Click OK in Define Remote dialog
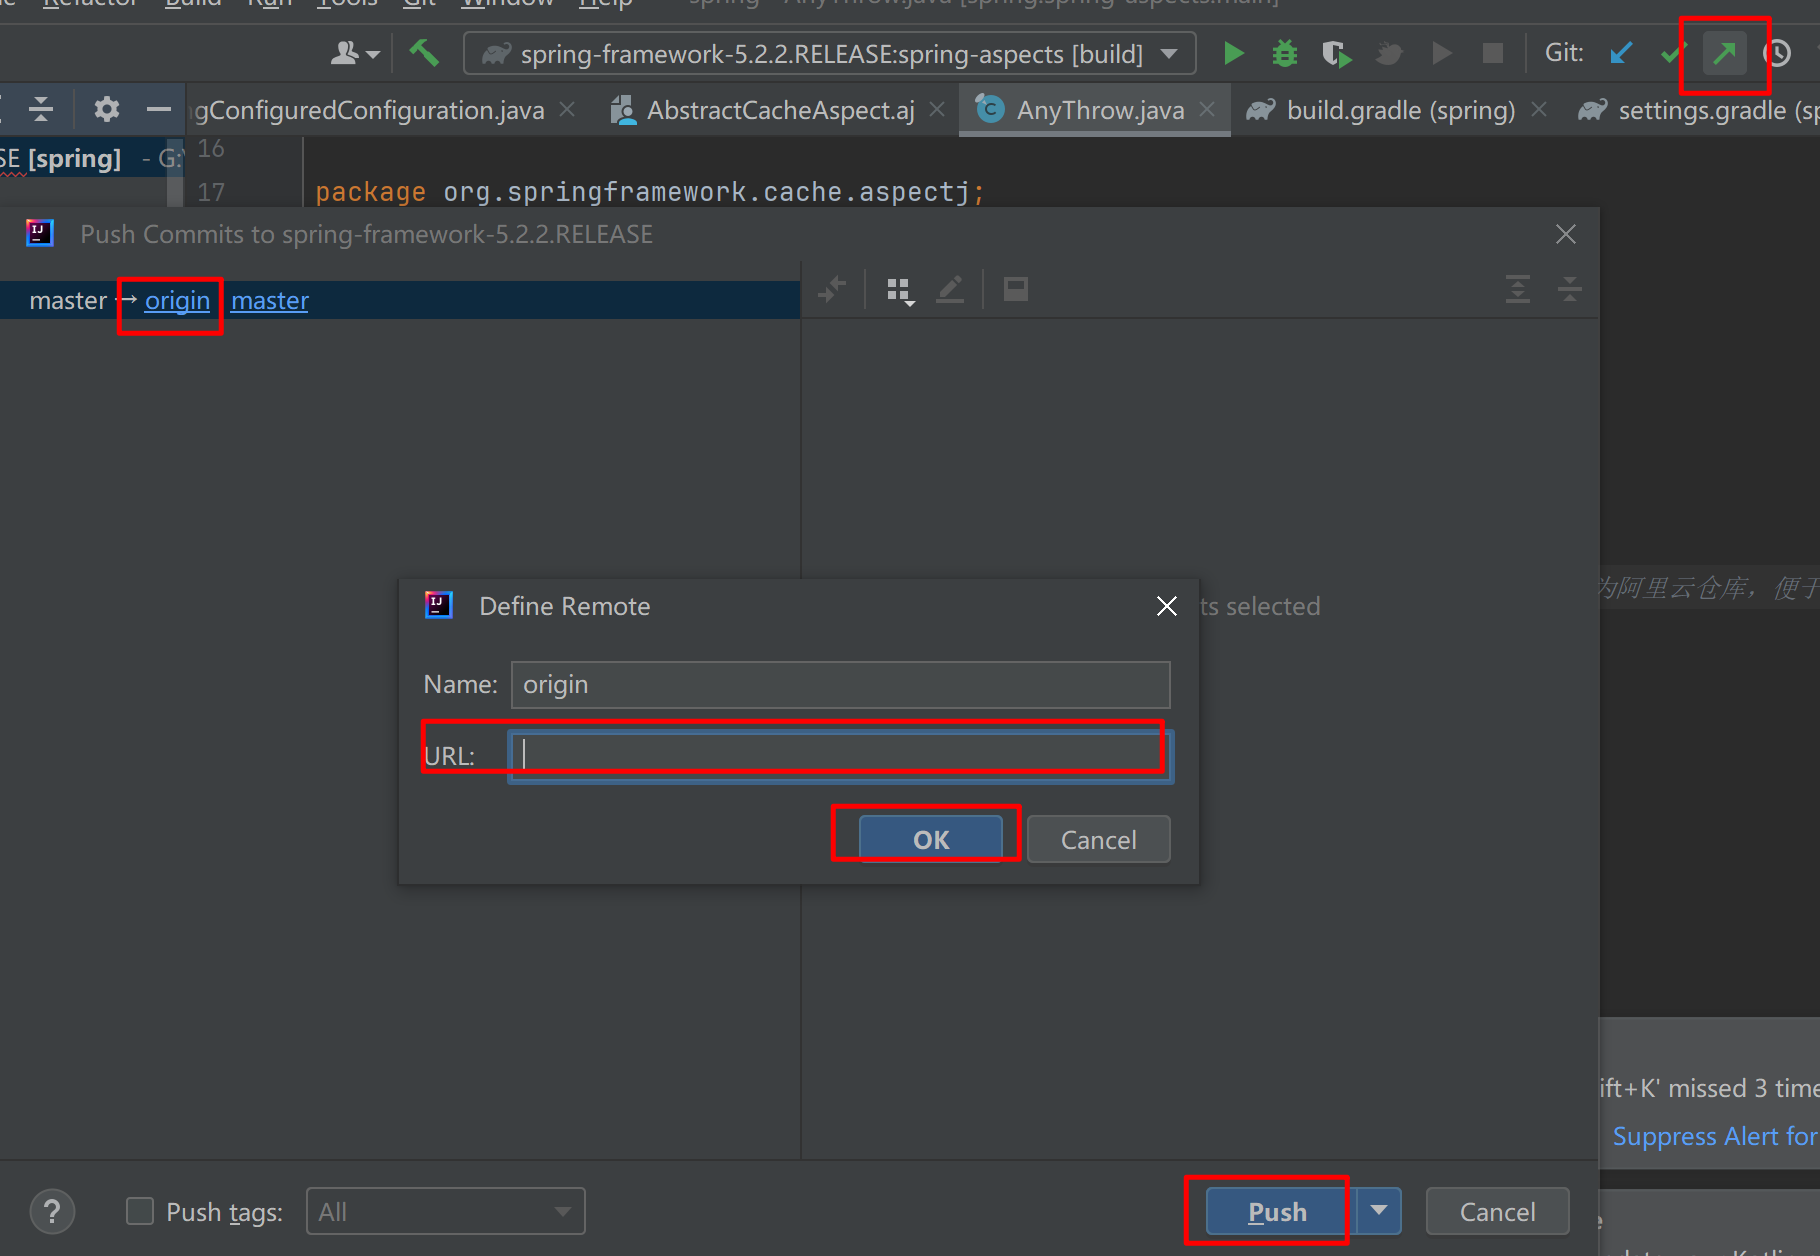This screenshot has height=1256, width=1820. point(931,839)
